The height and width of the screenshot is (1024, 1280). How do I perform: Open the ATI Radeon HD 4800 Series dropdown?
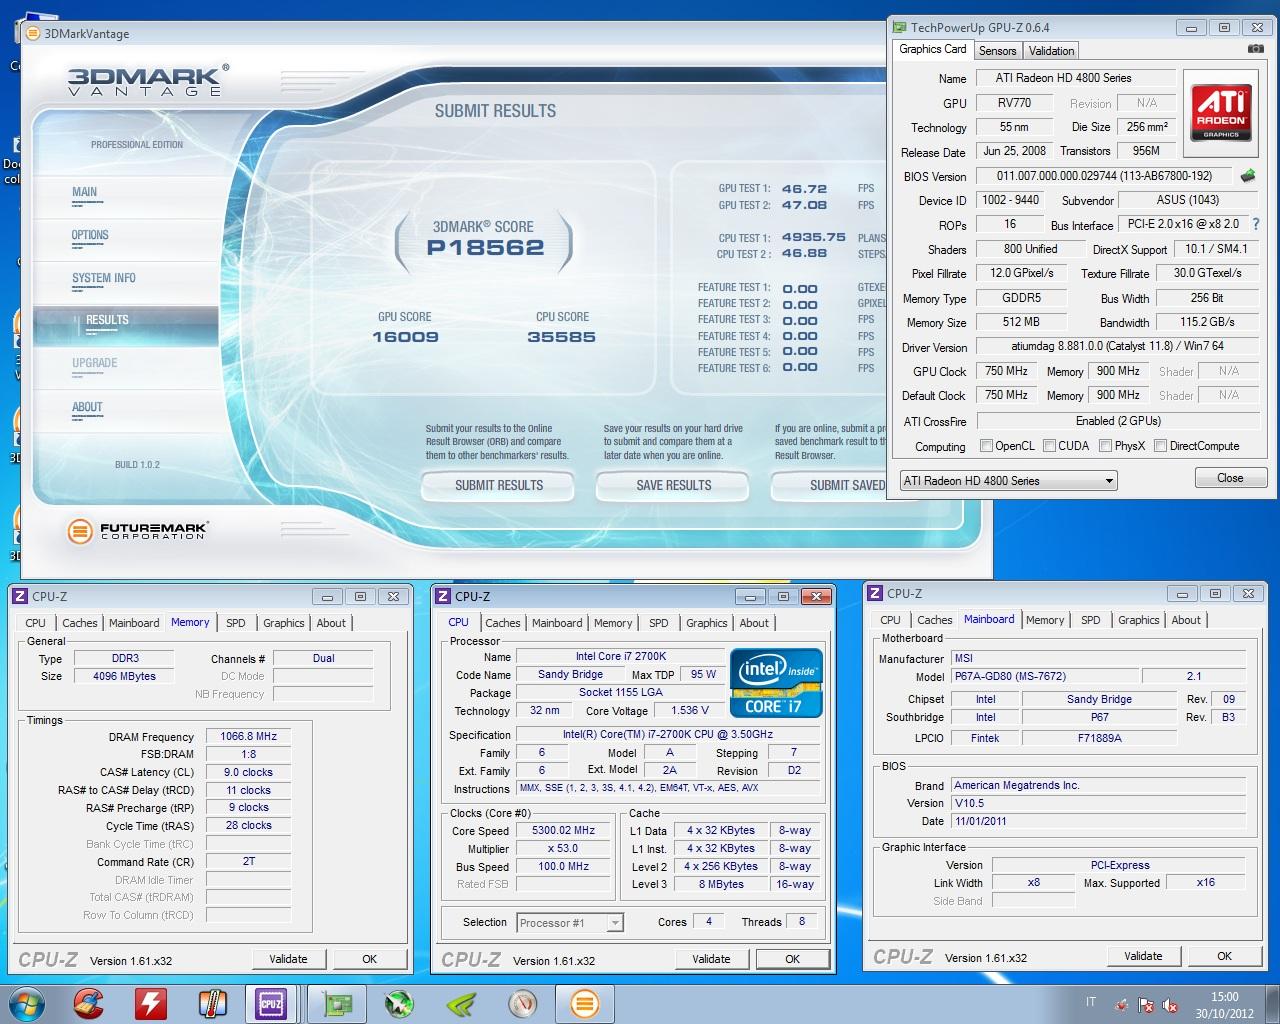1008,481
